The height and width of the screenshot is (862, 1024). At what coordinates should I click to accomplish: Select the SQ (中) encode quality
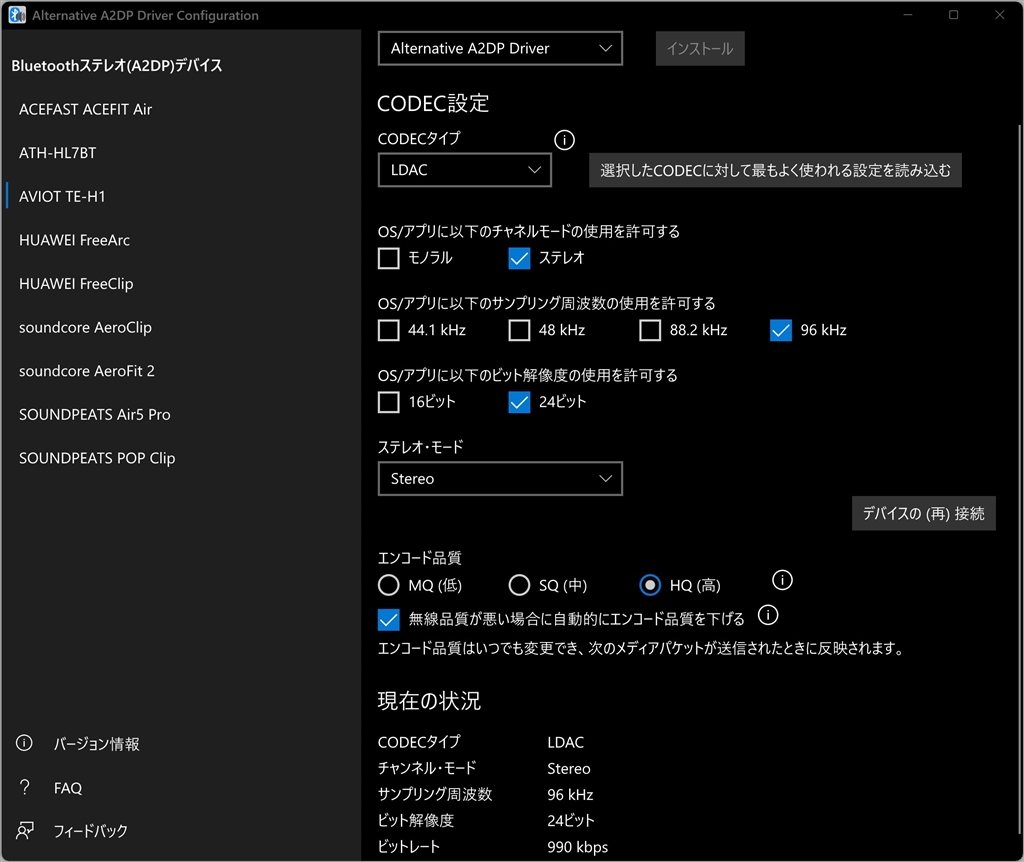coord(519,585)
